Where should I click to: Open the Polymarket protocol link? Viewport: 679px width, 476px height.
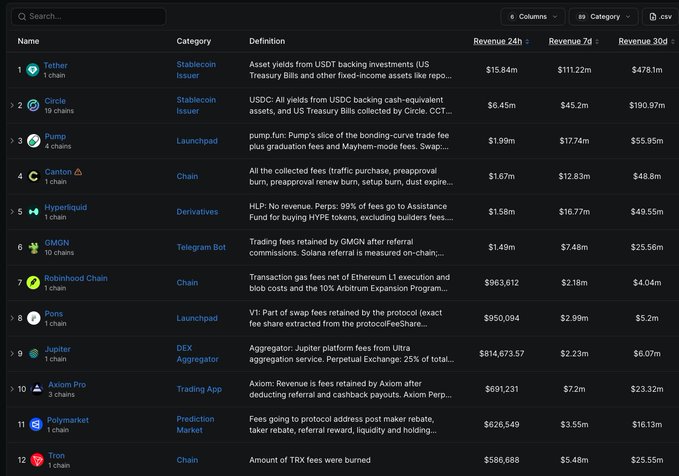point(68,420)
